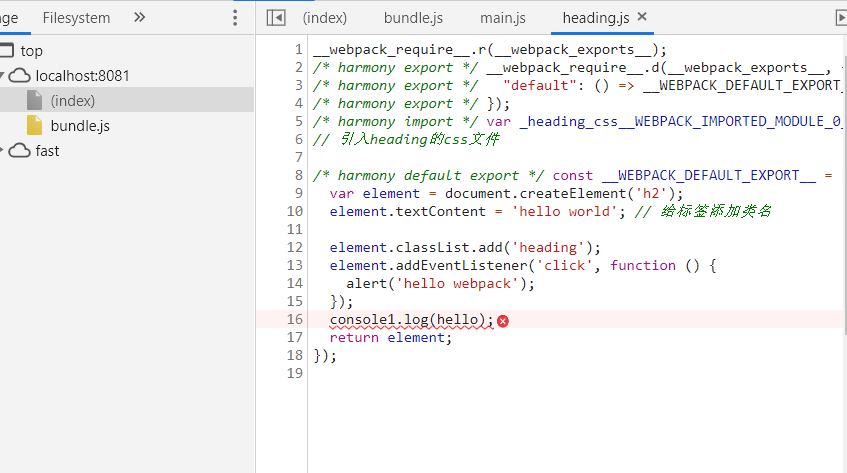Click 'hello webpack' string in alert call
This screenshot has width=847, height=473.
[457, 283]
